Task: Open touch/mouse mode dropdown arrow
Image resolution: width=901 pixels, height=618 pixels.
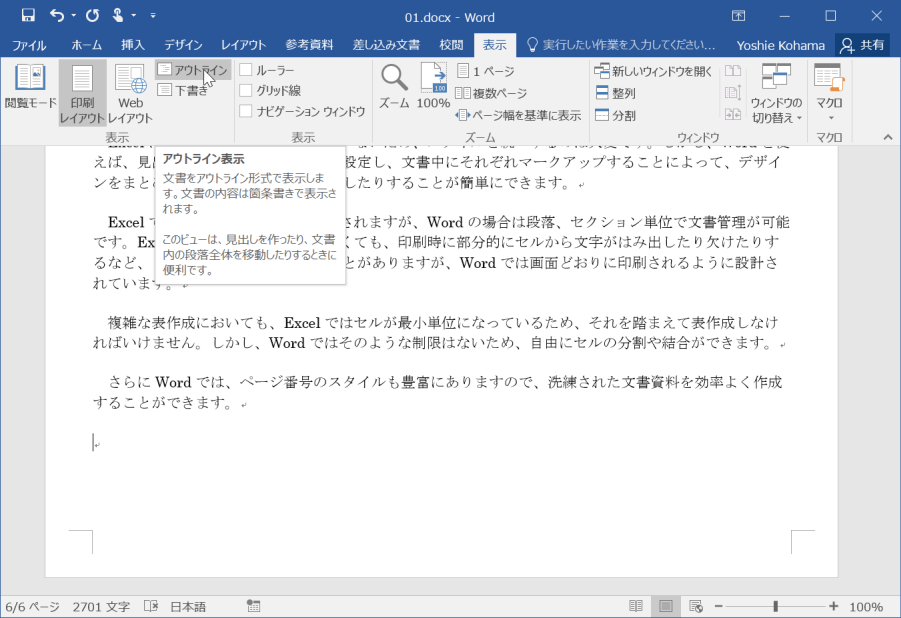Action: pyautogui.click(x=133, y=16)
